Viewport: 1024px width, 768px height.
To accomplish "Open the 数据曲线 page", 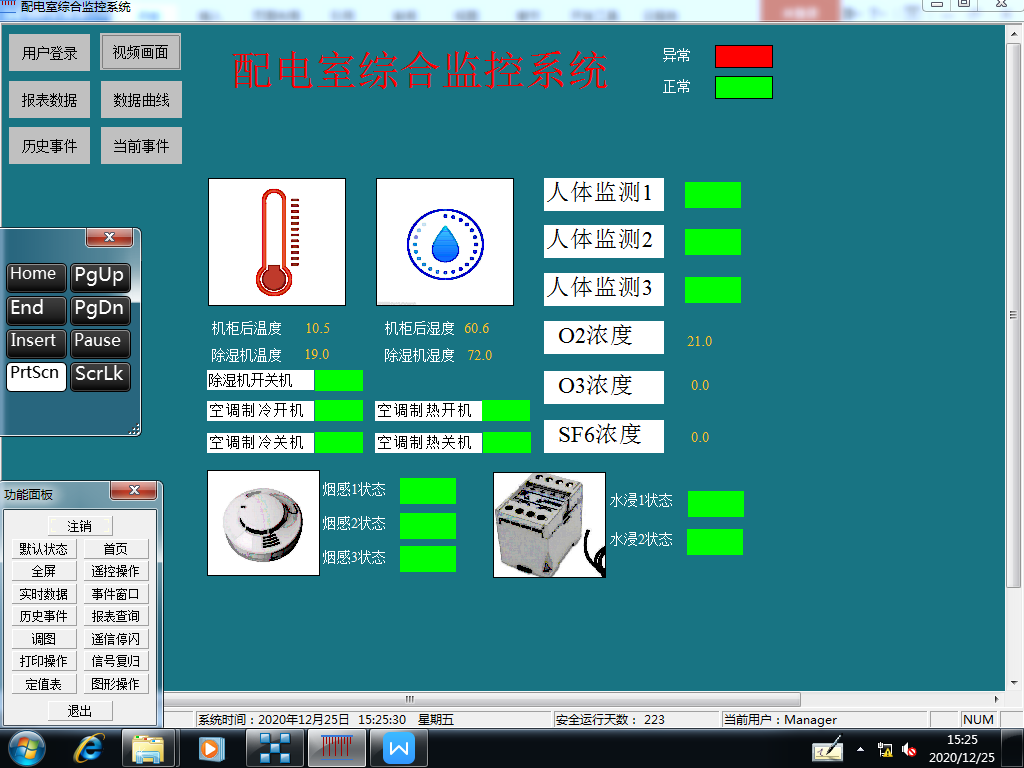I will coord(141,100).
